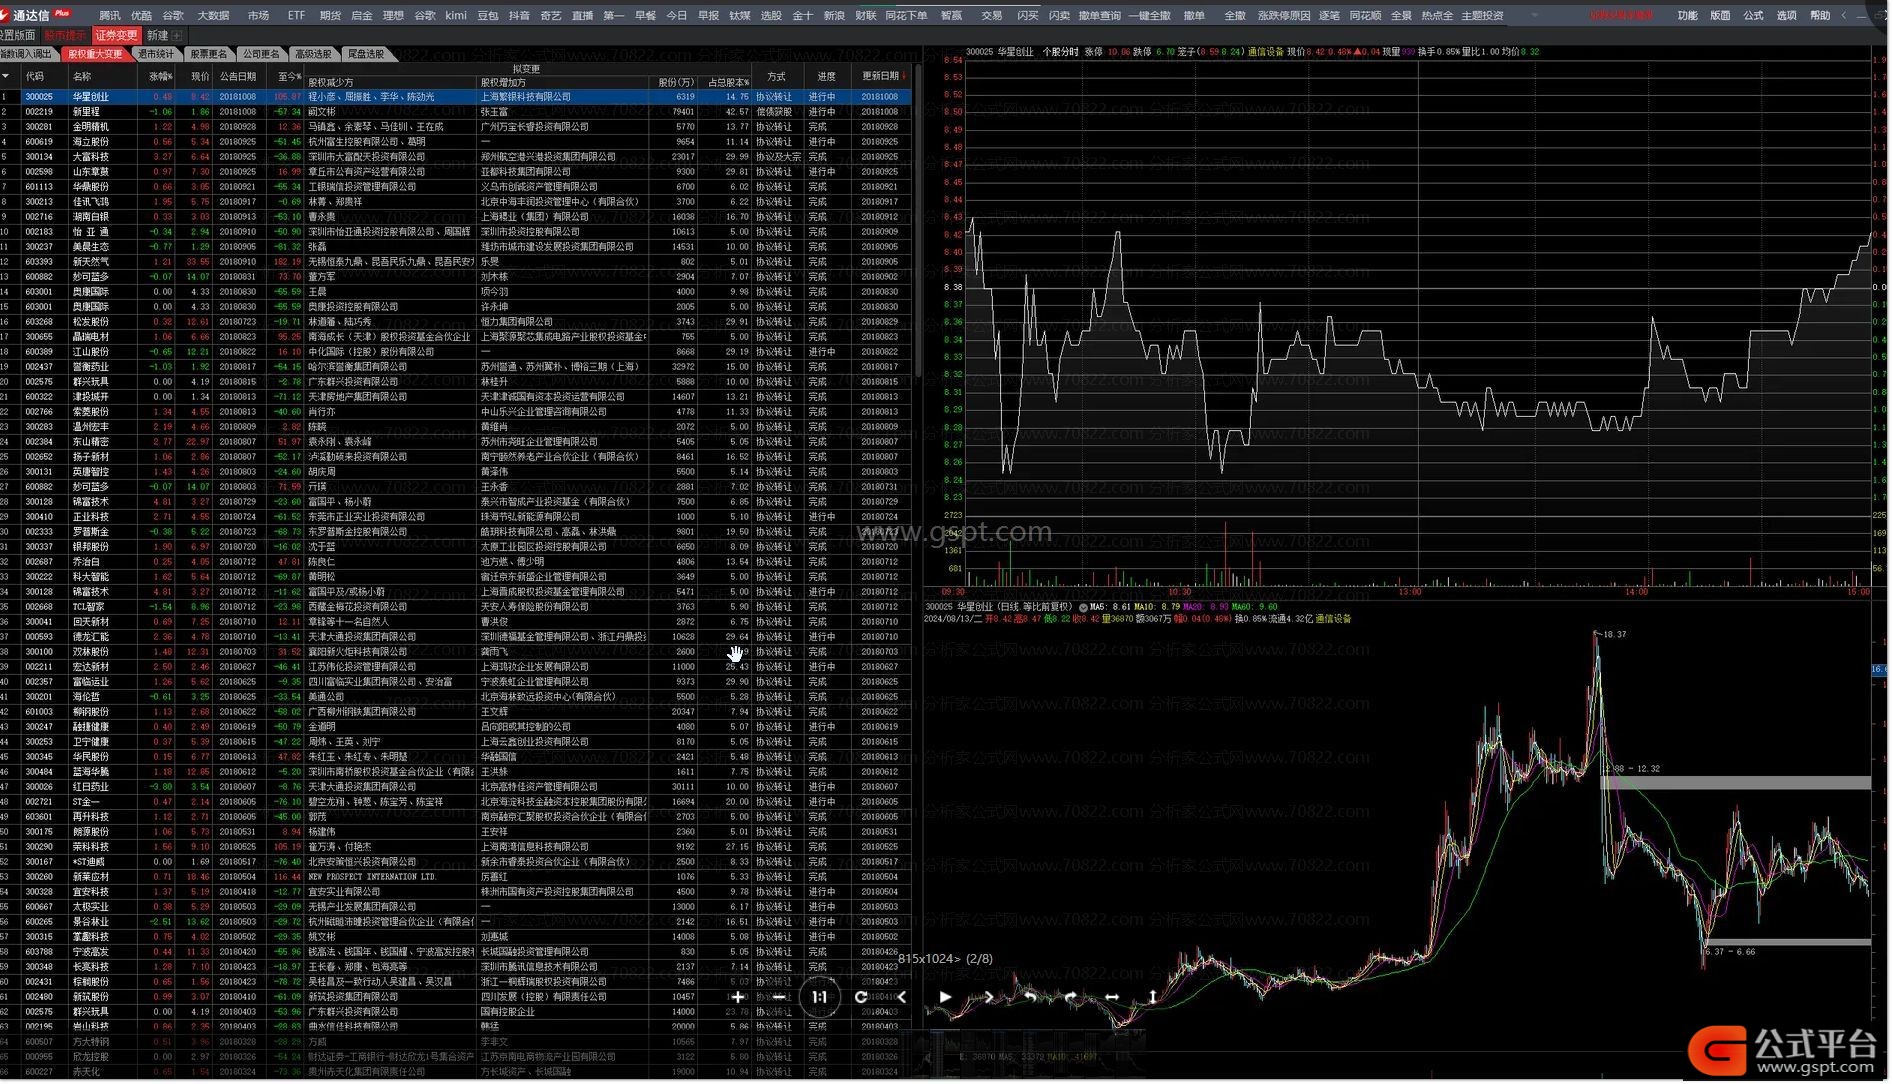The image size is (1893, 1084).
Task: Open the 新建 tab
Action: 157,36
